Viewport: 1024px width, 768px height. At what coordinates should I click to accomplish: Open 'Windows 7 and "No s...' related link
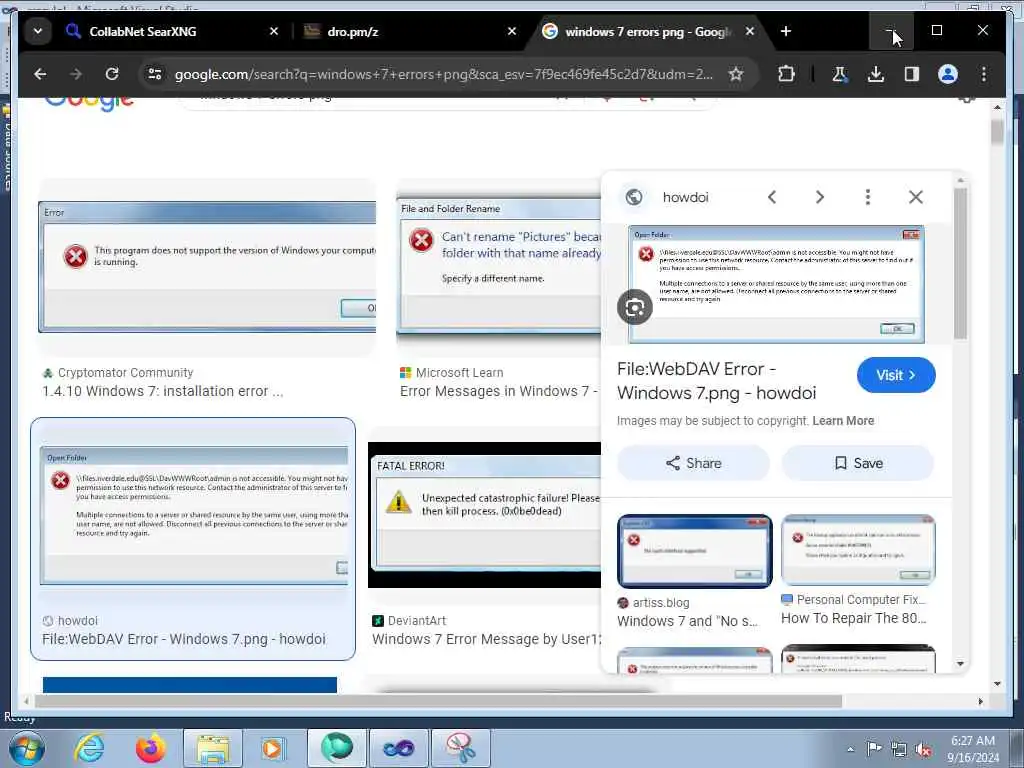coord(687,621)
